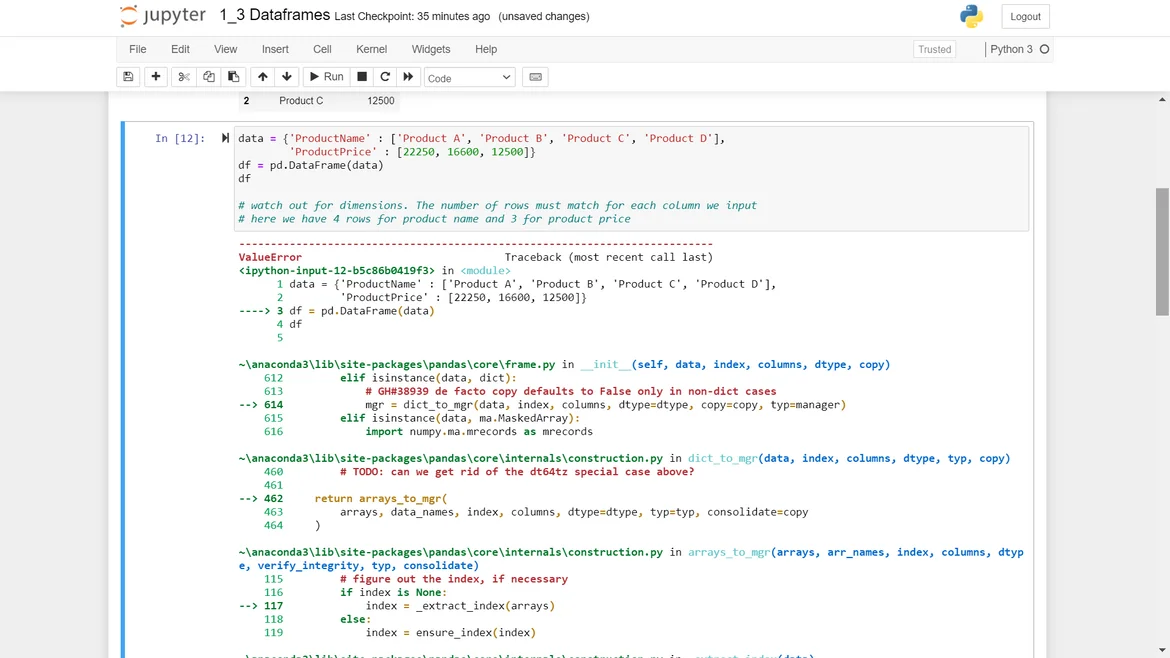
Task: Move selected cell up arrow
Action: 262,77
